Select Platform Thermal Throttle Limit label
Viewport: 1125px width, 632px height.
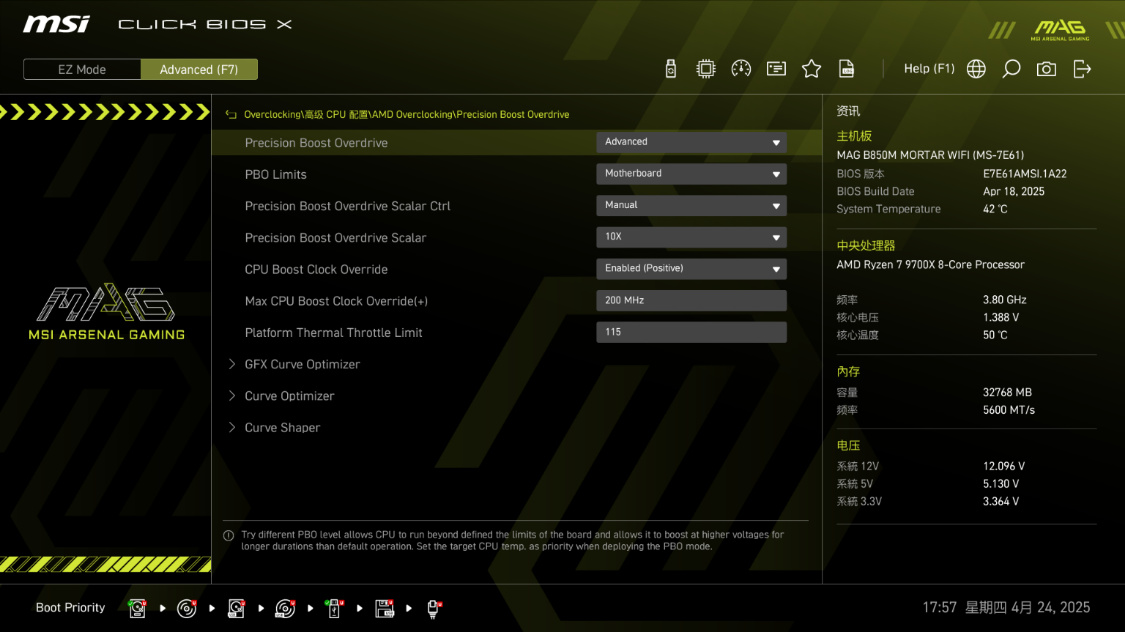(333, 333)
